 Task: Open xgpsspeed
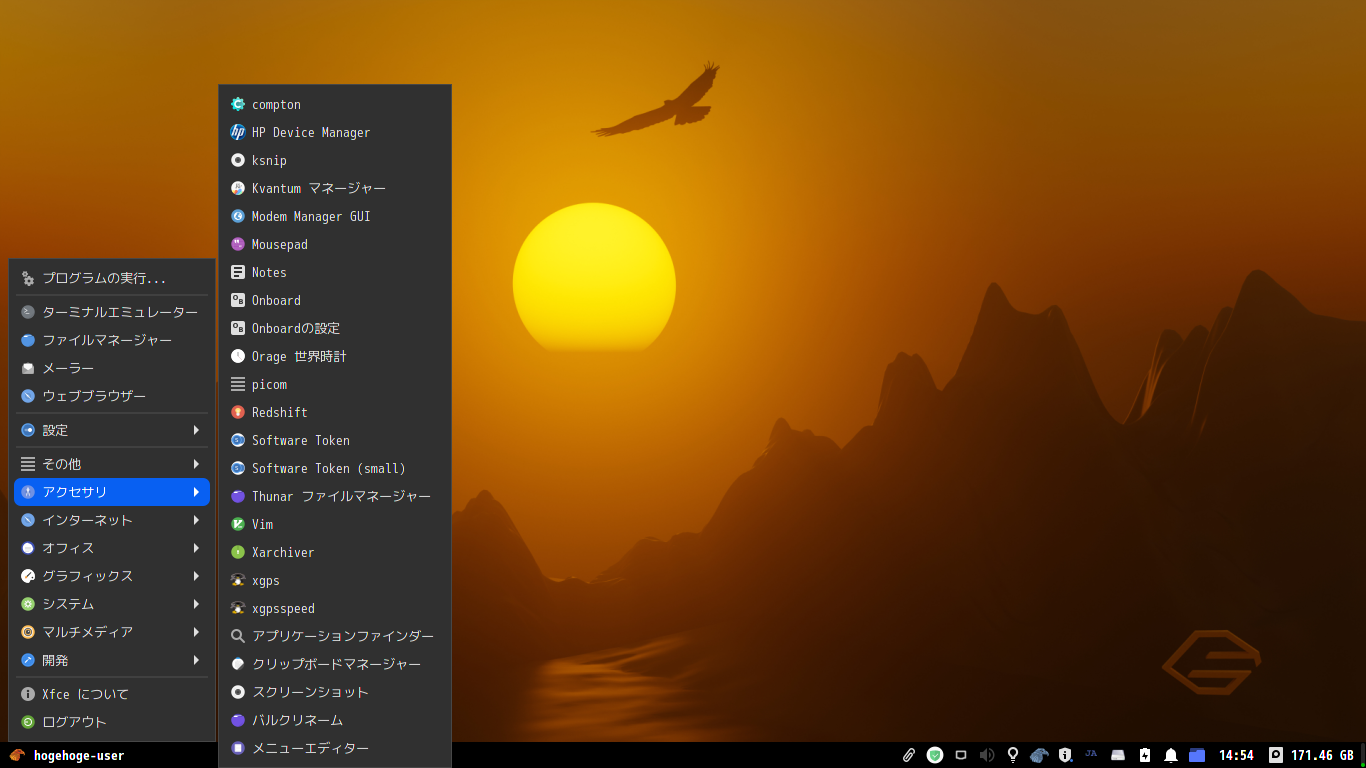335,608
